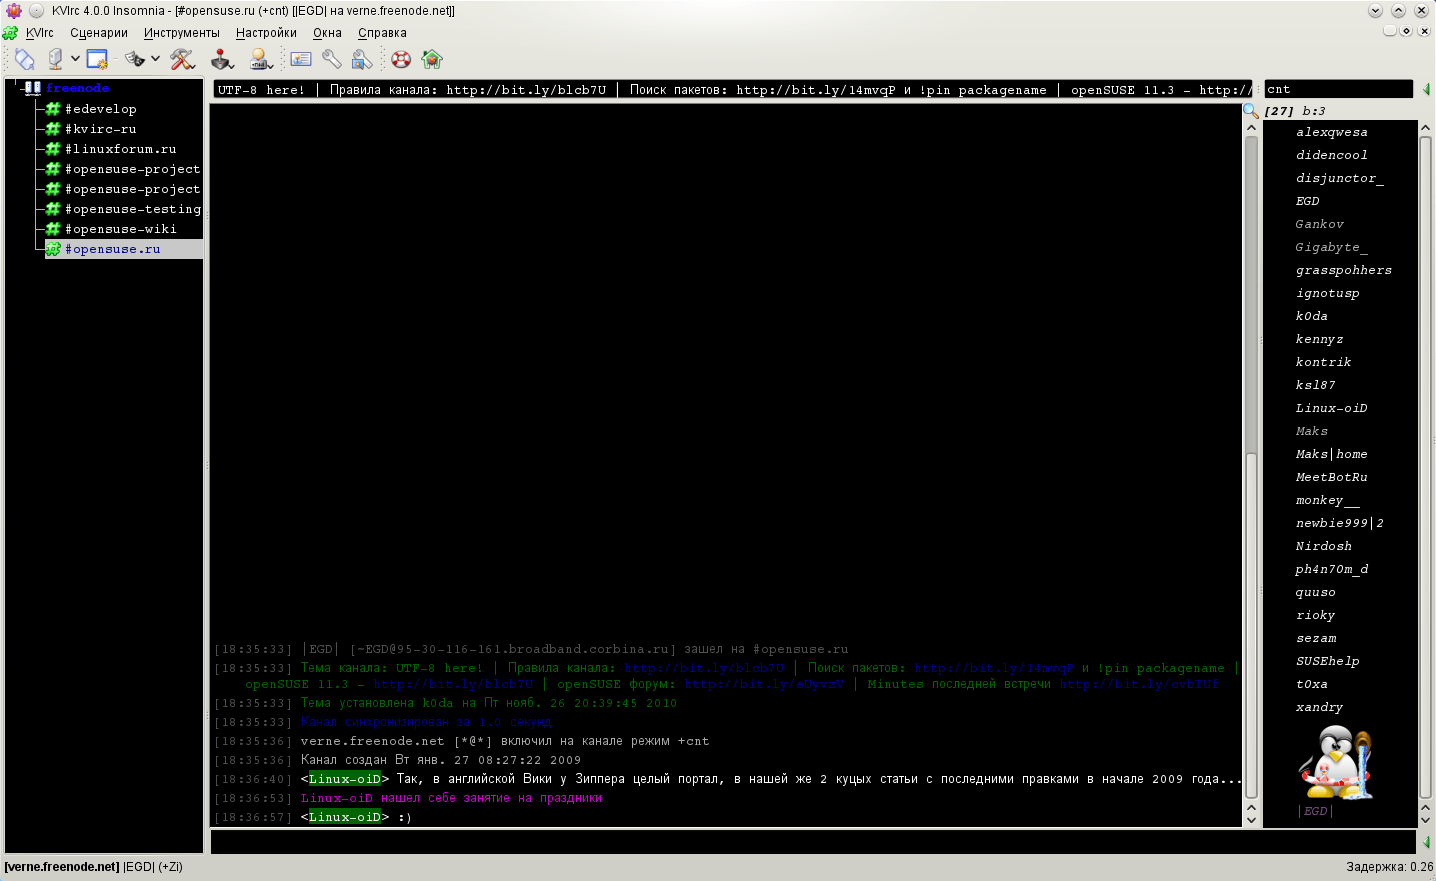Click the channel topic bar text
1436x881 pixels.
[x=734, y=89]
